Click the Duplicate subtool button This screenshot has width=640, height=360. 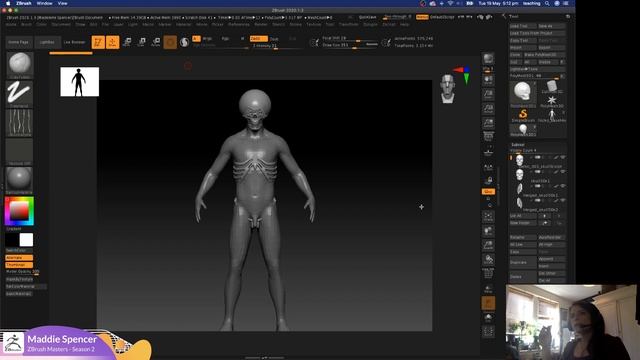point(523,262)
